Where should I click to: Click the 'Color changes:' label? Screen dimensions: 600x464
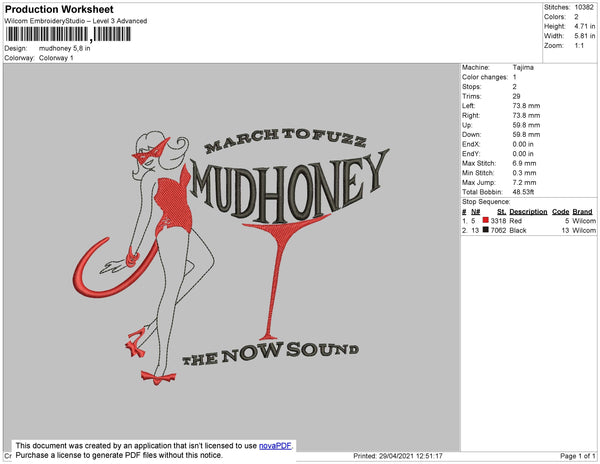point(485,77)
